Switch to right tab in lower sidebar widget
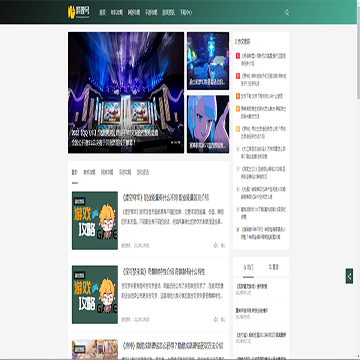This screenshot has height=360, width=360. 274,267
